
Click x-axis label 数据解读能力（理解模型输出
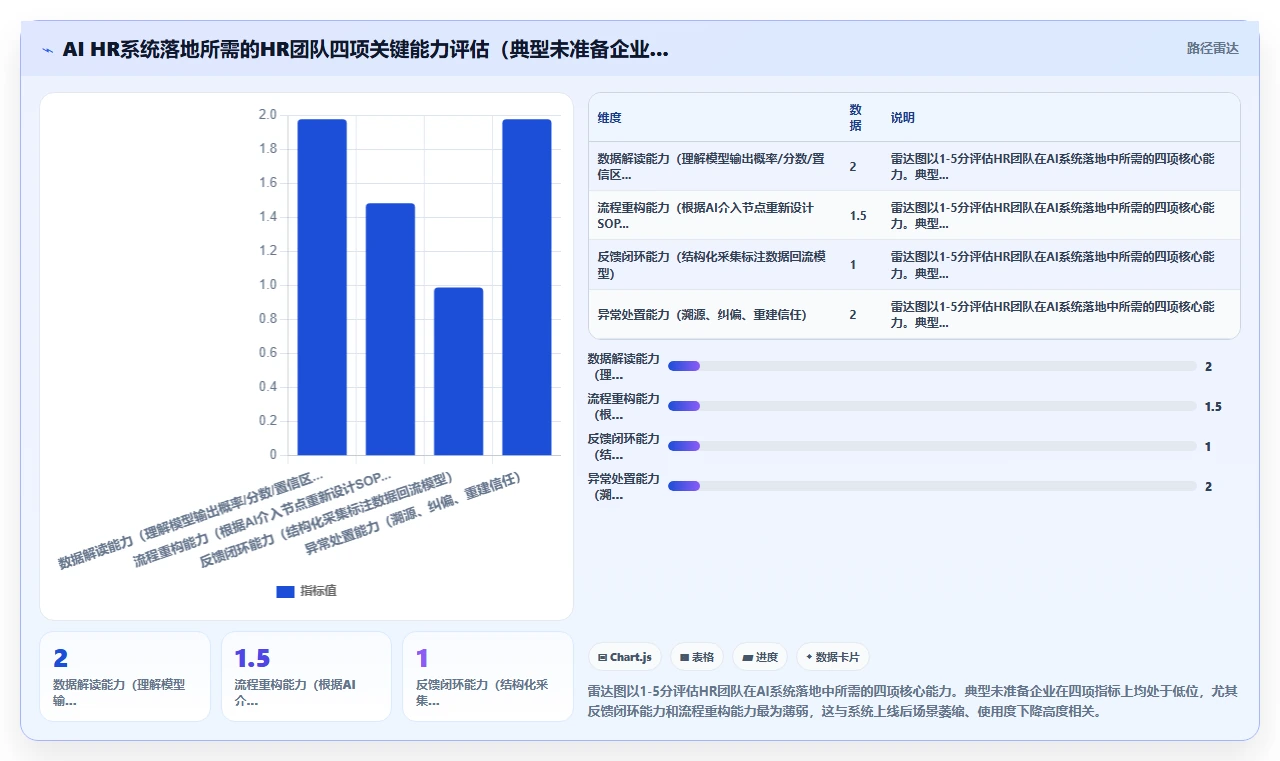pyautogui.click(x=191, y=519)
